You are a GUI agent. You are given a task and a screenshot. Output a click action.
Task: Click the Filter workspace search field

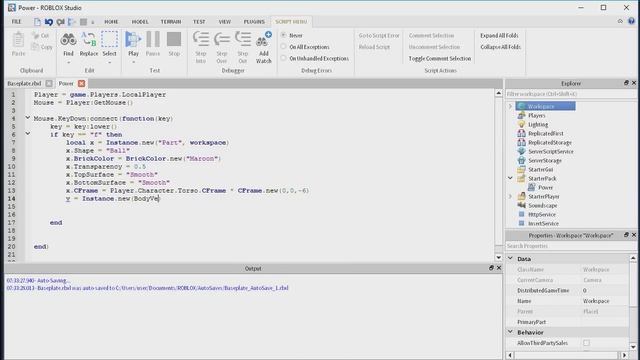570,94
